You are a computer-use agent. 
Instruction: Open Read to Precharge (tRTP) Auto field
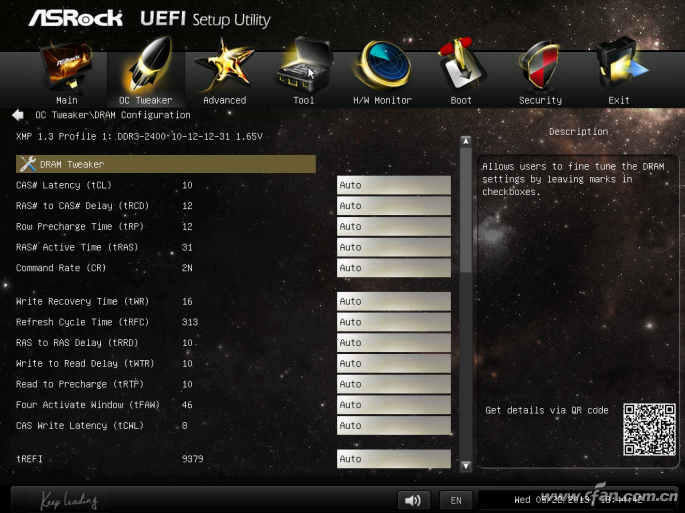[394, 384]
